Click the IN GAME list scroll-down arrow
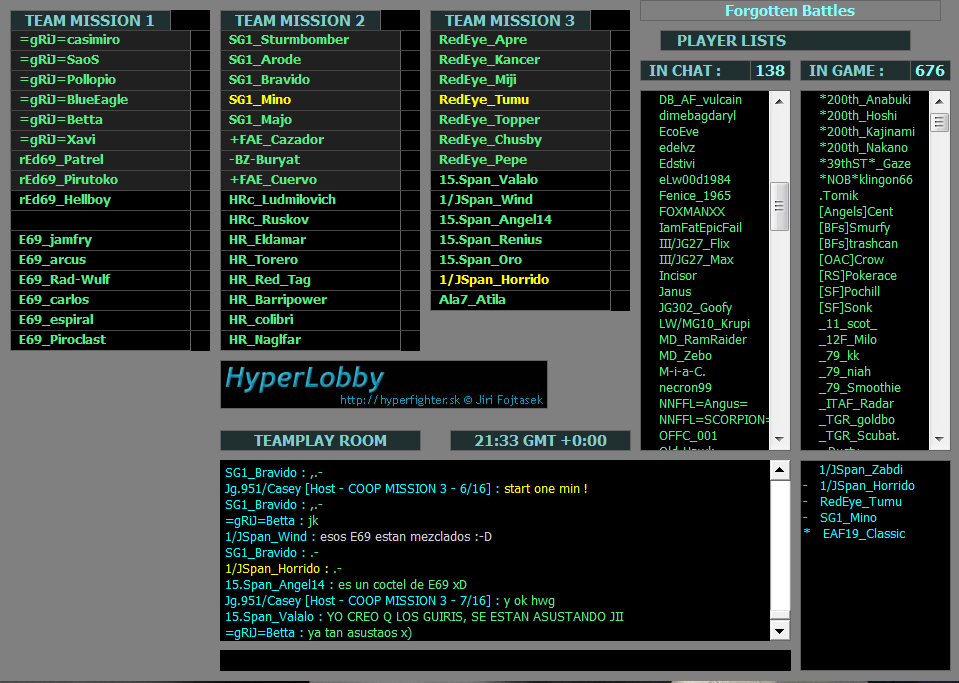The image size is (959, 683). tap(939, 439)
